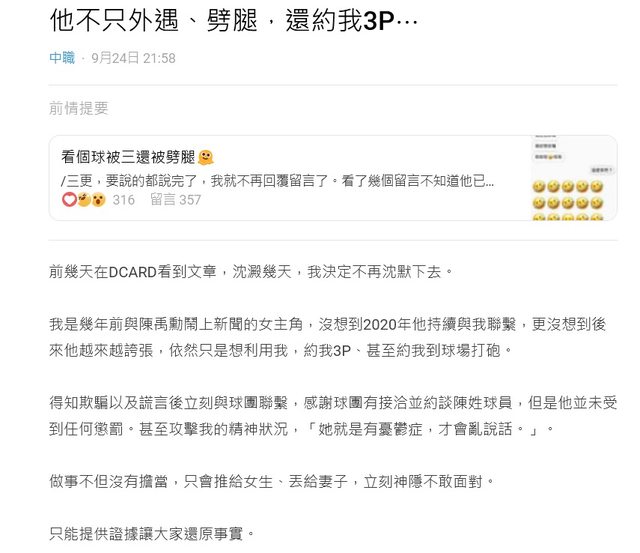The image size is (640, 553).
Task: Click the laughing emoji reaction icon
Action: (x=84, y=200)
